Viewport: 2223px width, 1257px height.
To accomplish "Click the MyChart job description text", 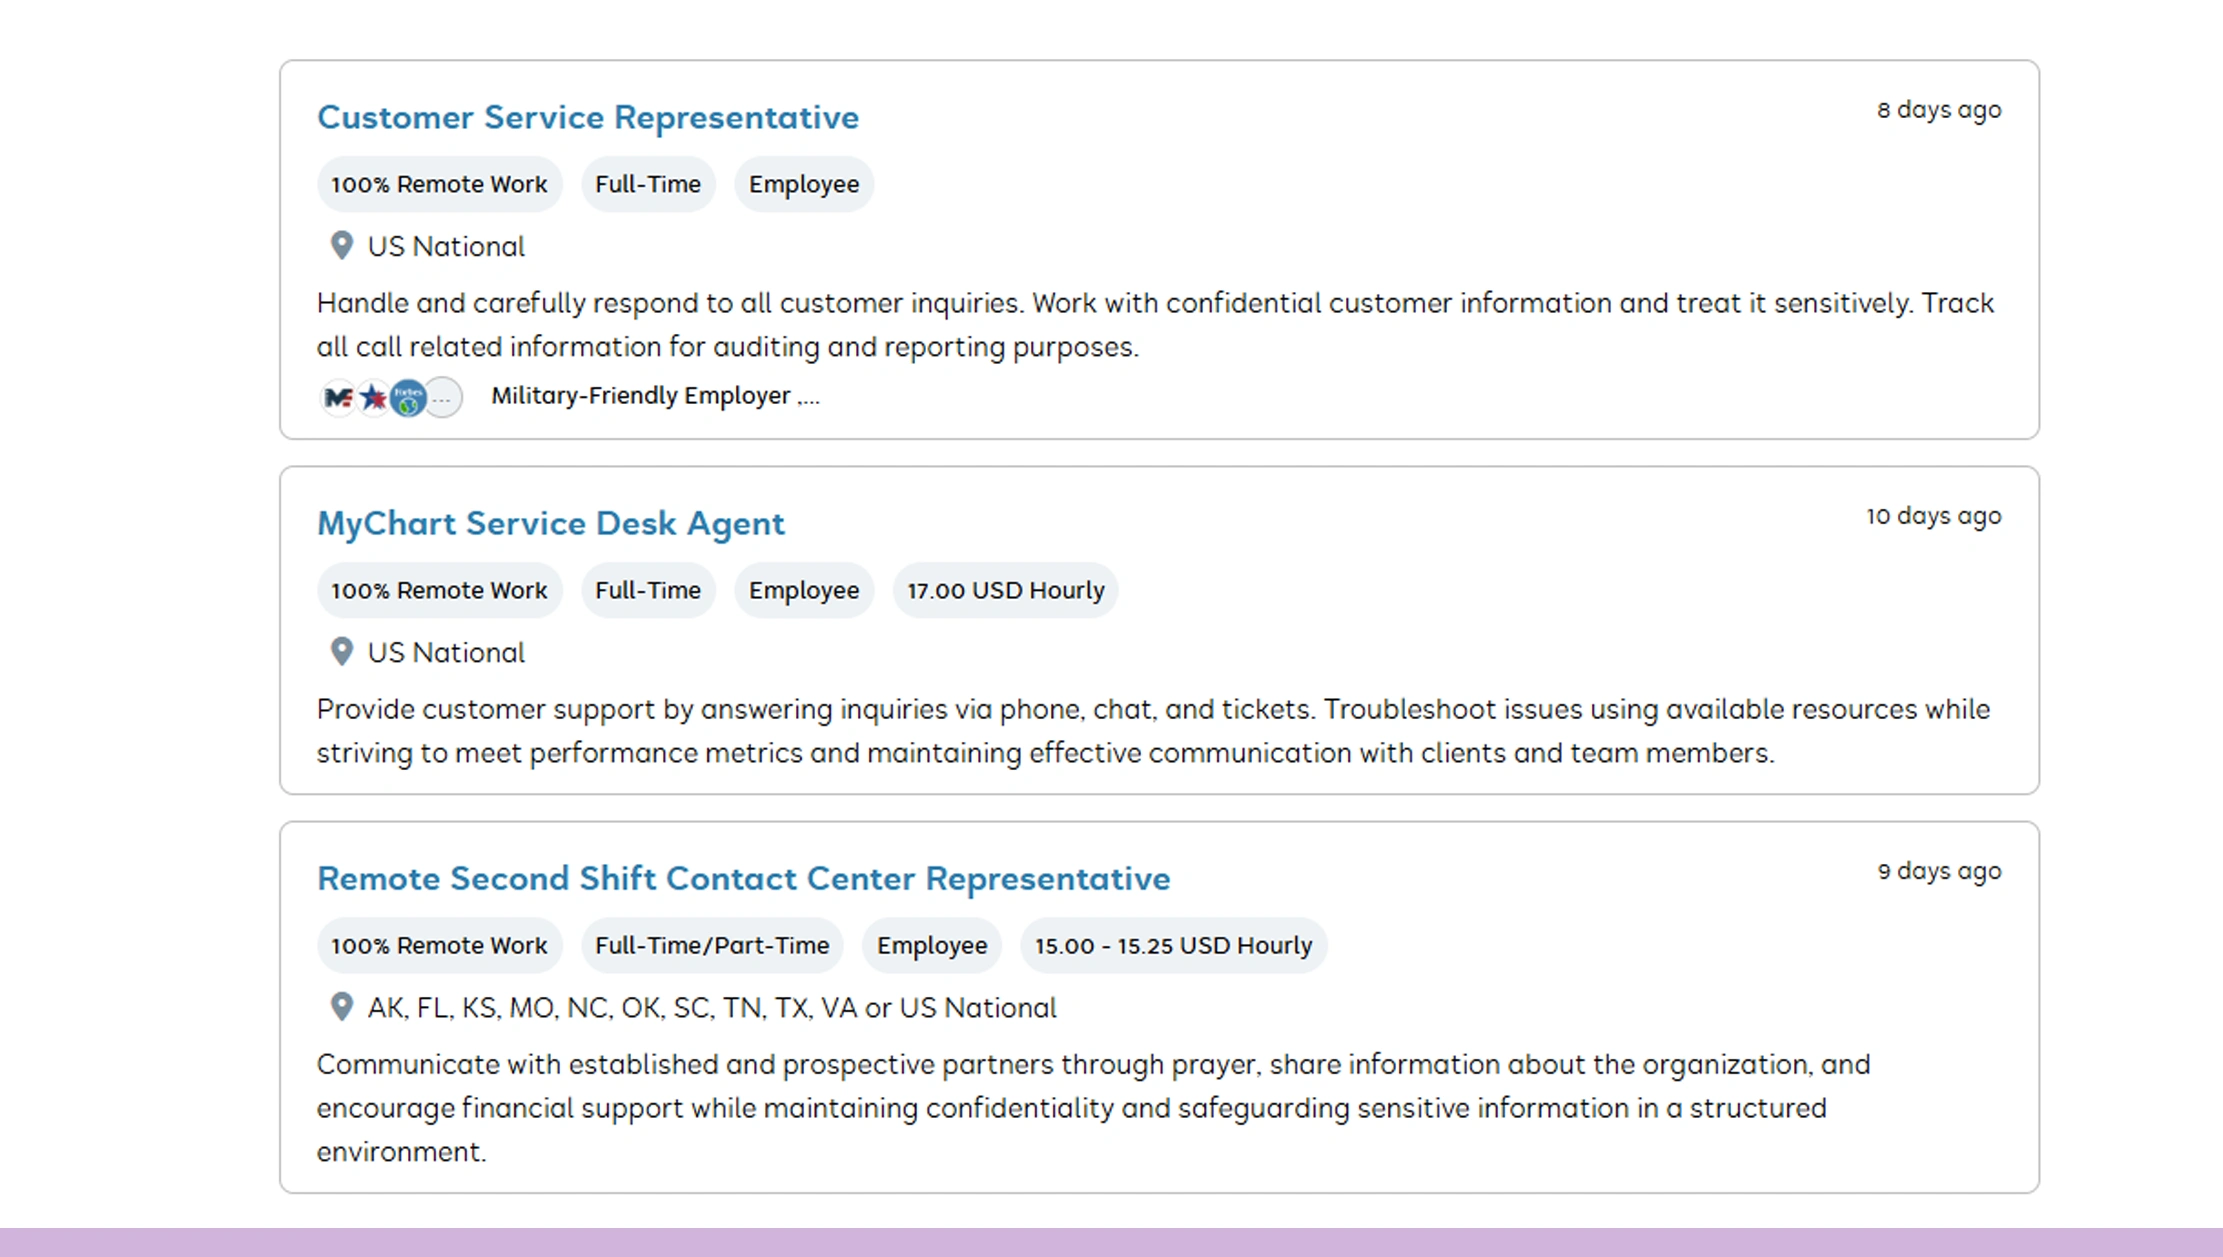I will pyautogui.click(x=1045, y=731).
